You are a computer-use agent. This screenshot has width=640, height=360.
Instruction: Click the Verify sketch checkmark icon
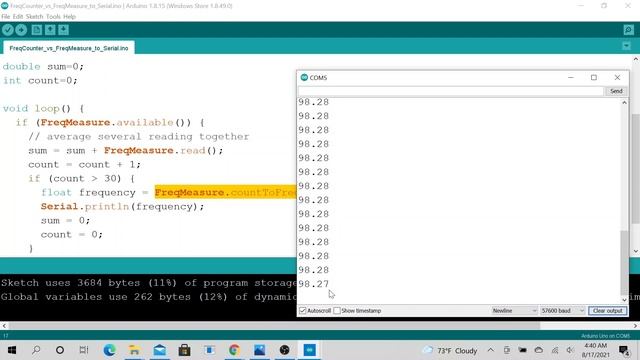tap(8, 30)
